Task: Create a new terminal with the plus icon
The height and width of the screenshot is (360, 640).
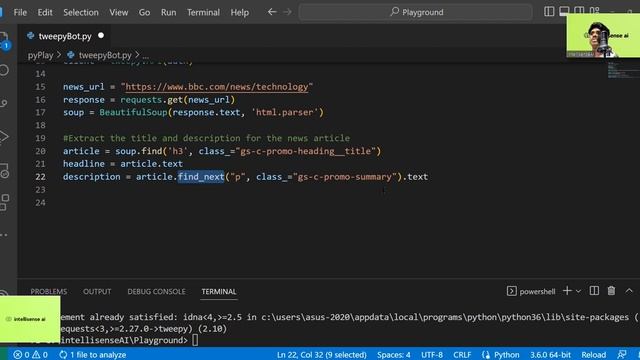Action: click(x=567, y=291)
